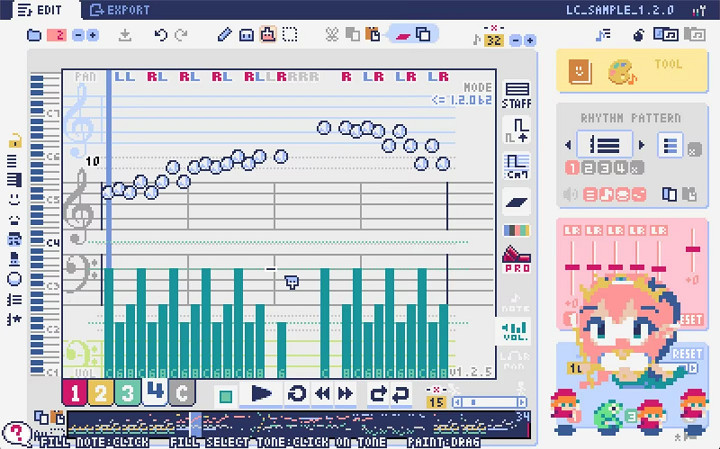Increase note length with plus beside 32
720x449 pixels.
[x=530, y=40]
